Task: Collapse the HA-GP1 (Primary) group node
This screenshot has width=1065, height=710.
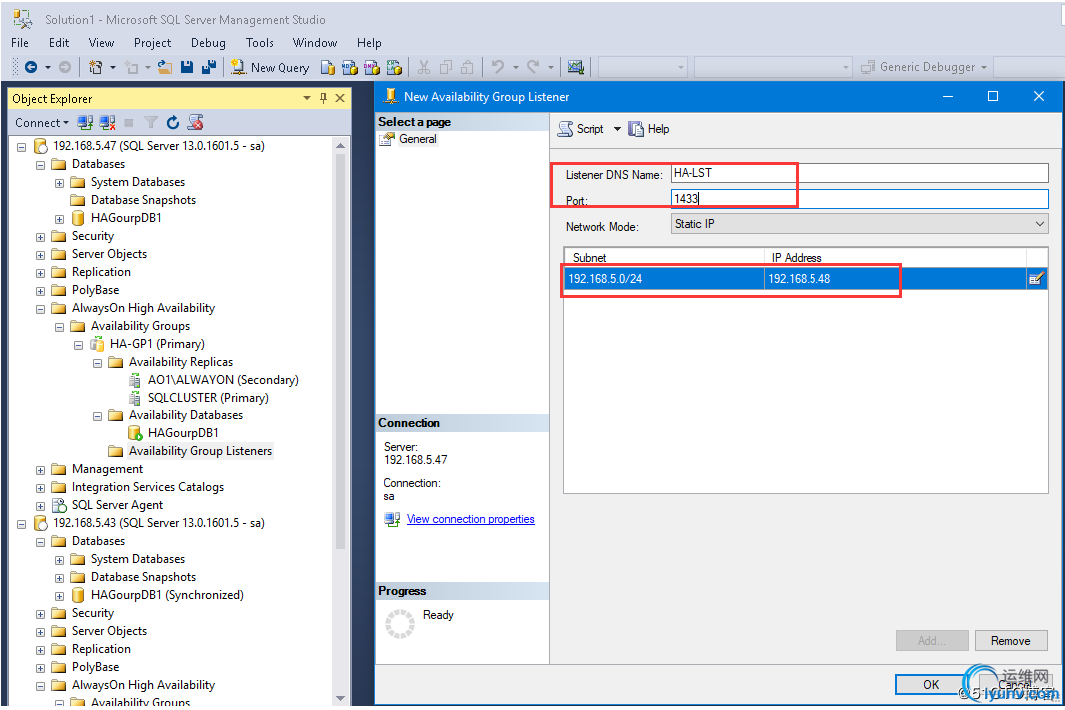Action: [79, 345]
